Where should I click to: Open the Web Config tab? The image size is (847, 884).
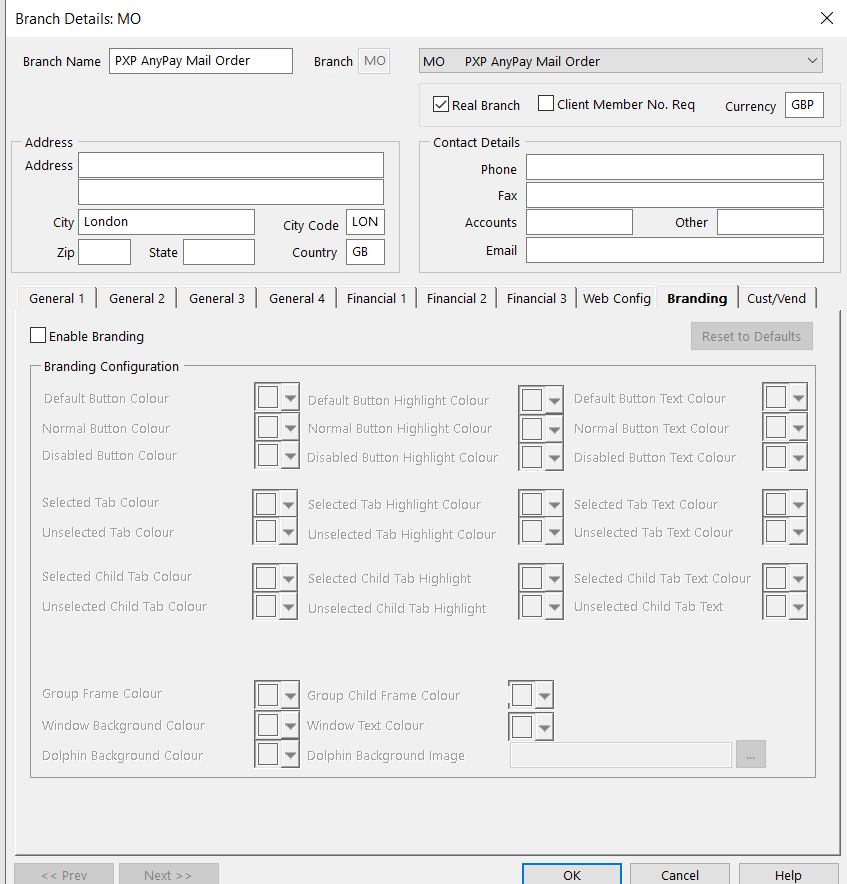point(616,298)
